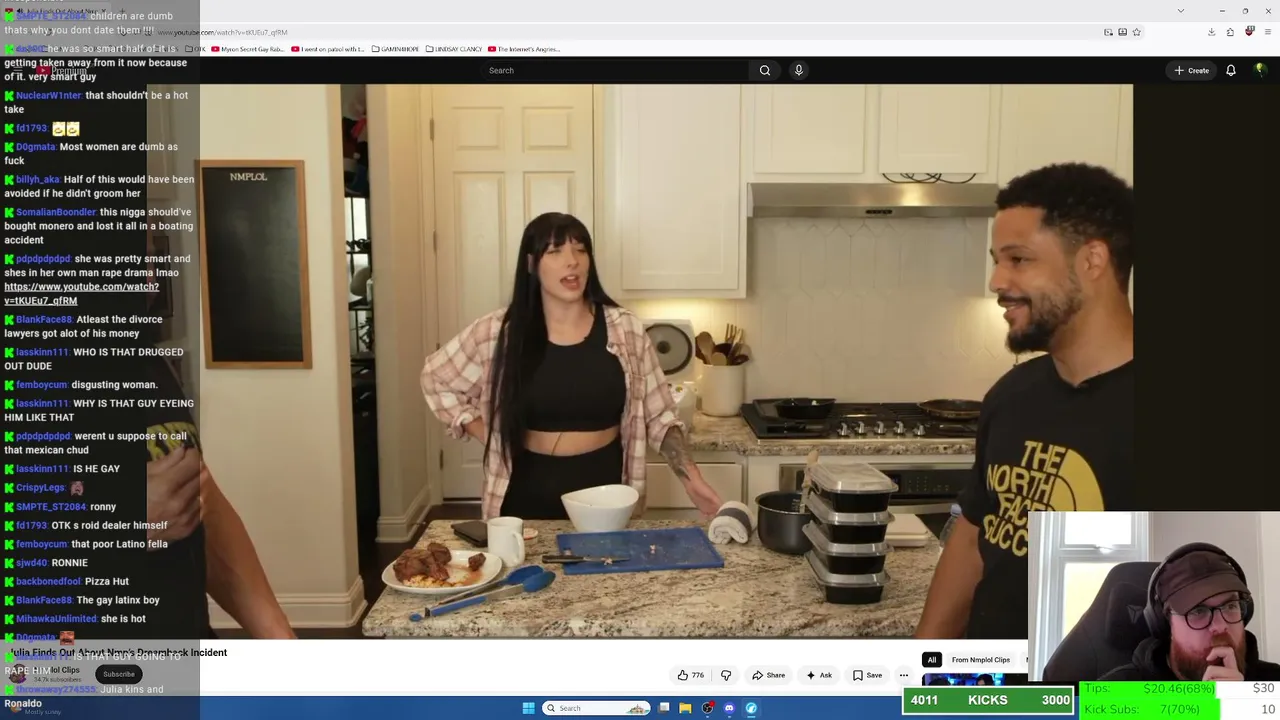Bookmark this page with the star icon
This screenshot has height=720, width=1280.
click(x=1137, y=32)
